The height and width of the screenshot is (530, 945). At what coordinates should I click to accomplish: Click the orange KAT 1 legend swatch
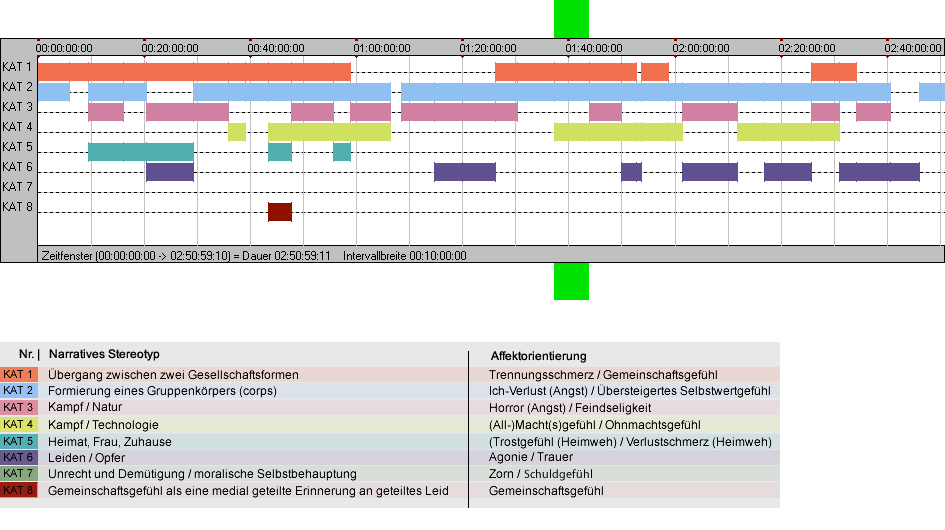[19, 374]
